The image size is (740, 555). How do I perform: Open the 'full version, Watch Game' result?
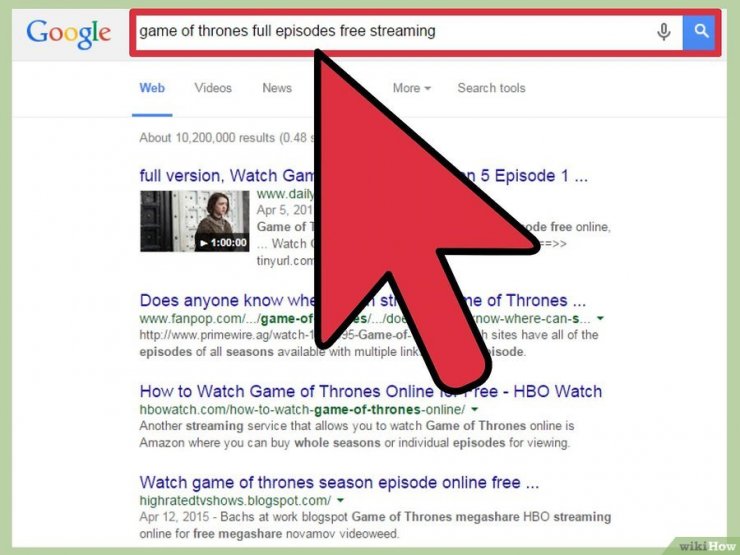point(363,176)
